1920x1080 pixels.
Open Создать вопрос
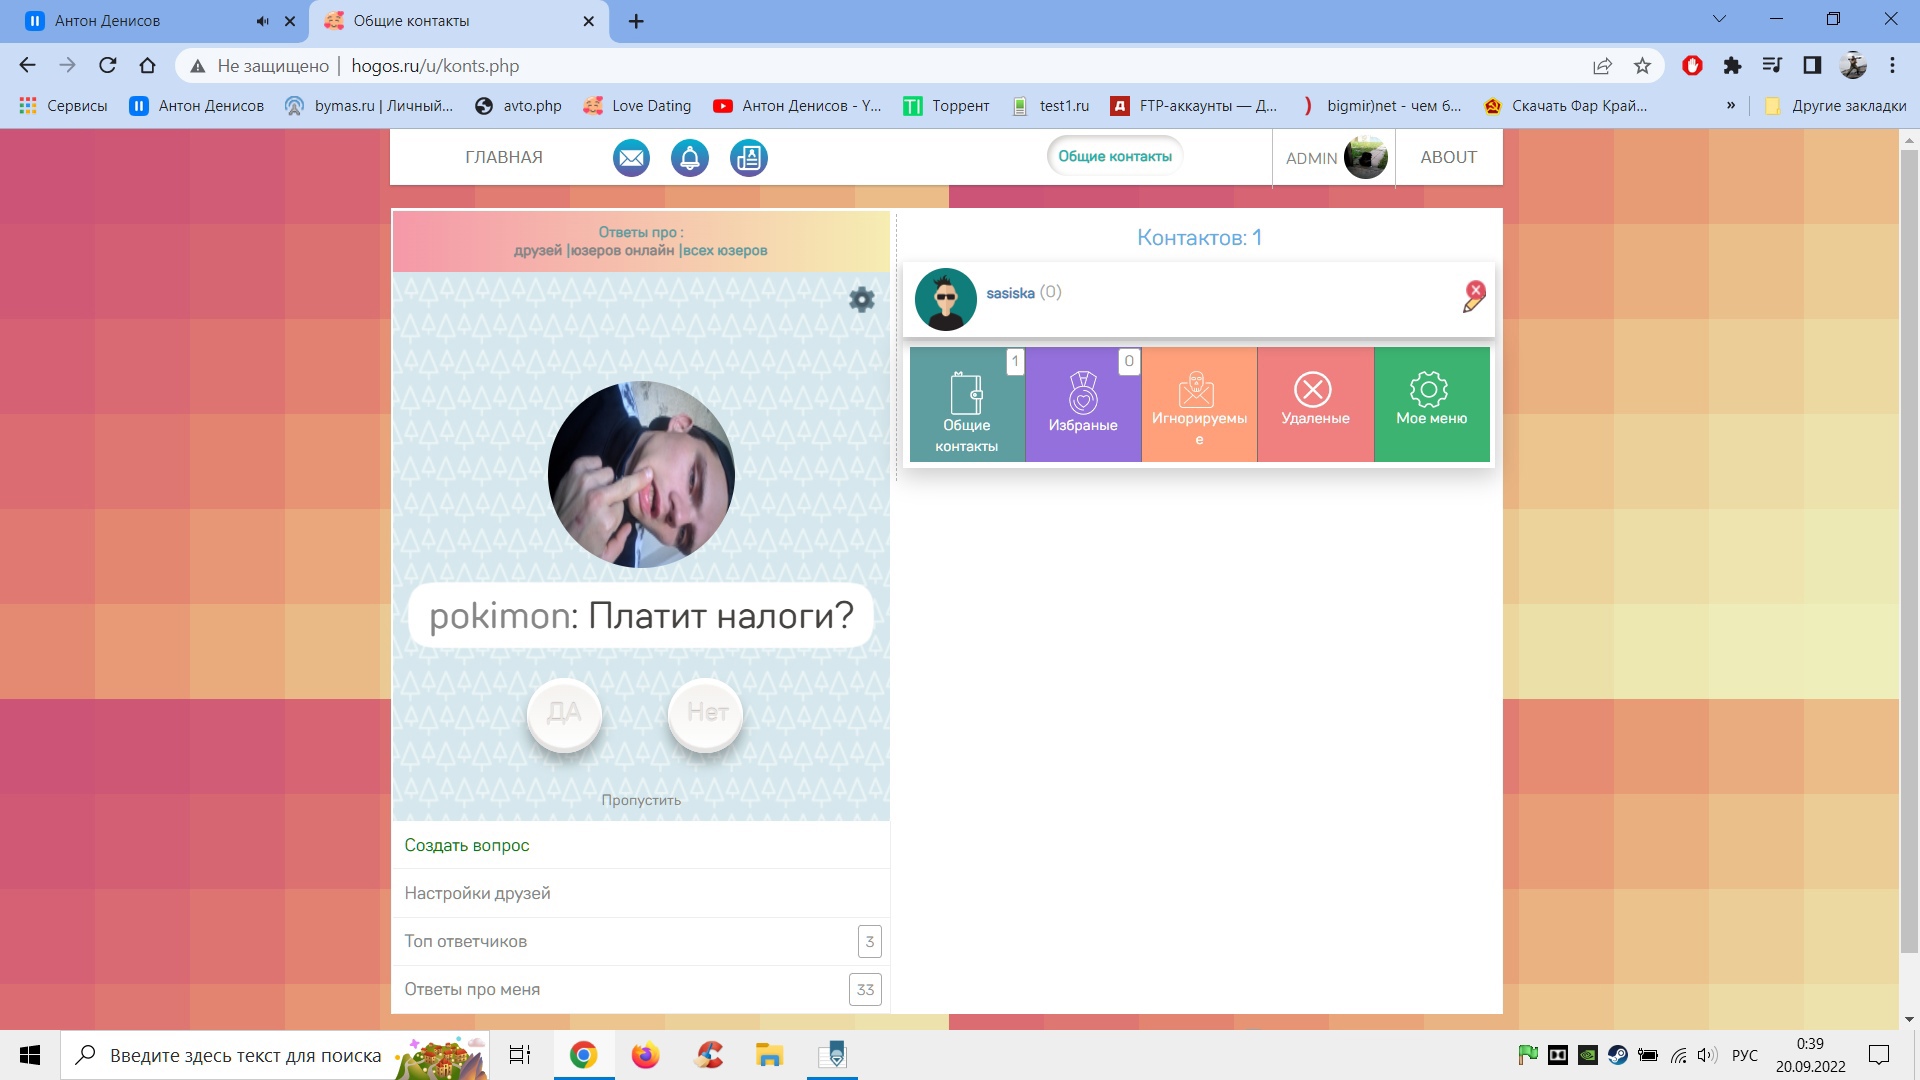[x=467, y=845]
